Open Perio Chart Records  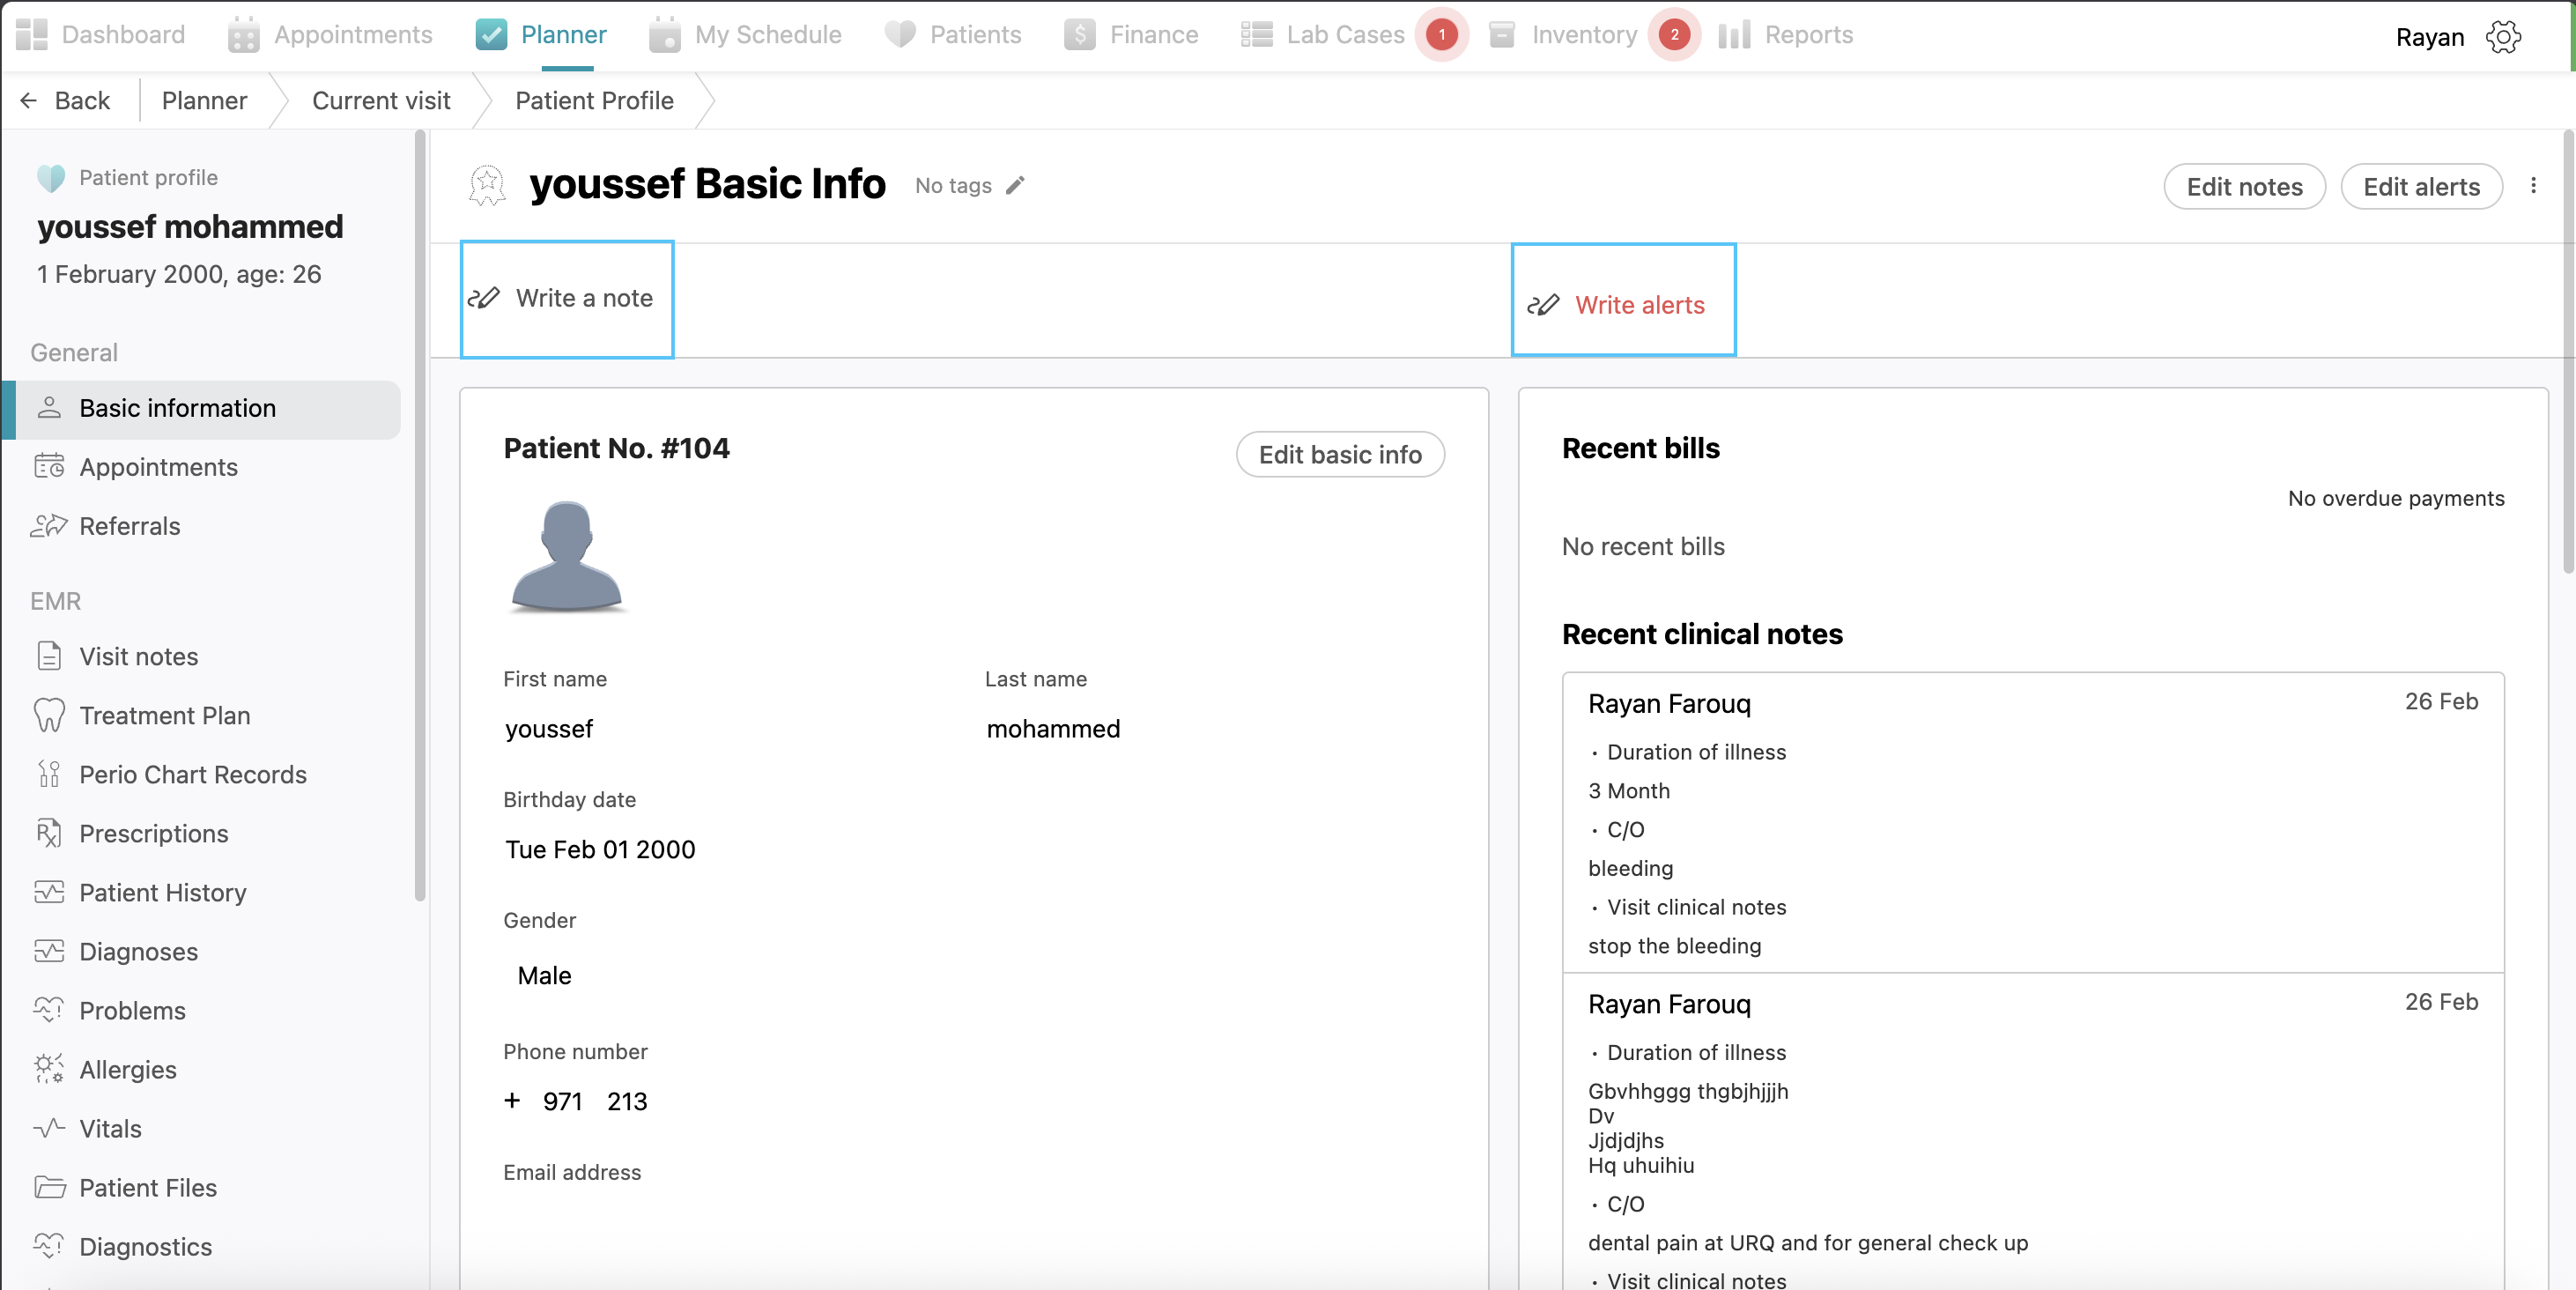tap(192, 774)
